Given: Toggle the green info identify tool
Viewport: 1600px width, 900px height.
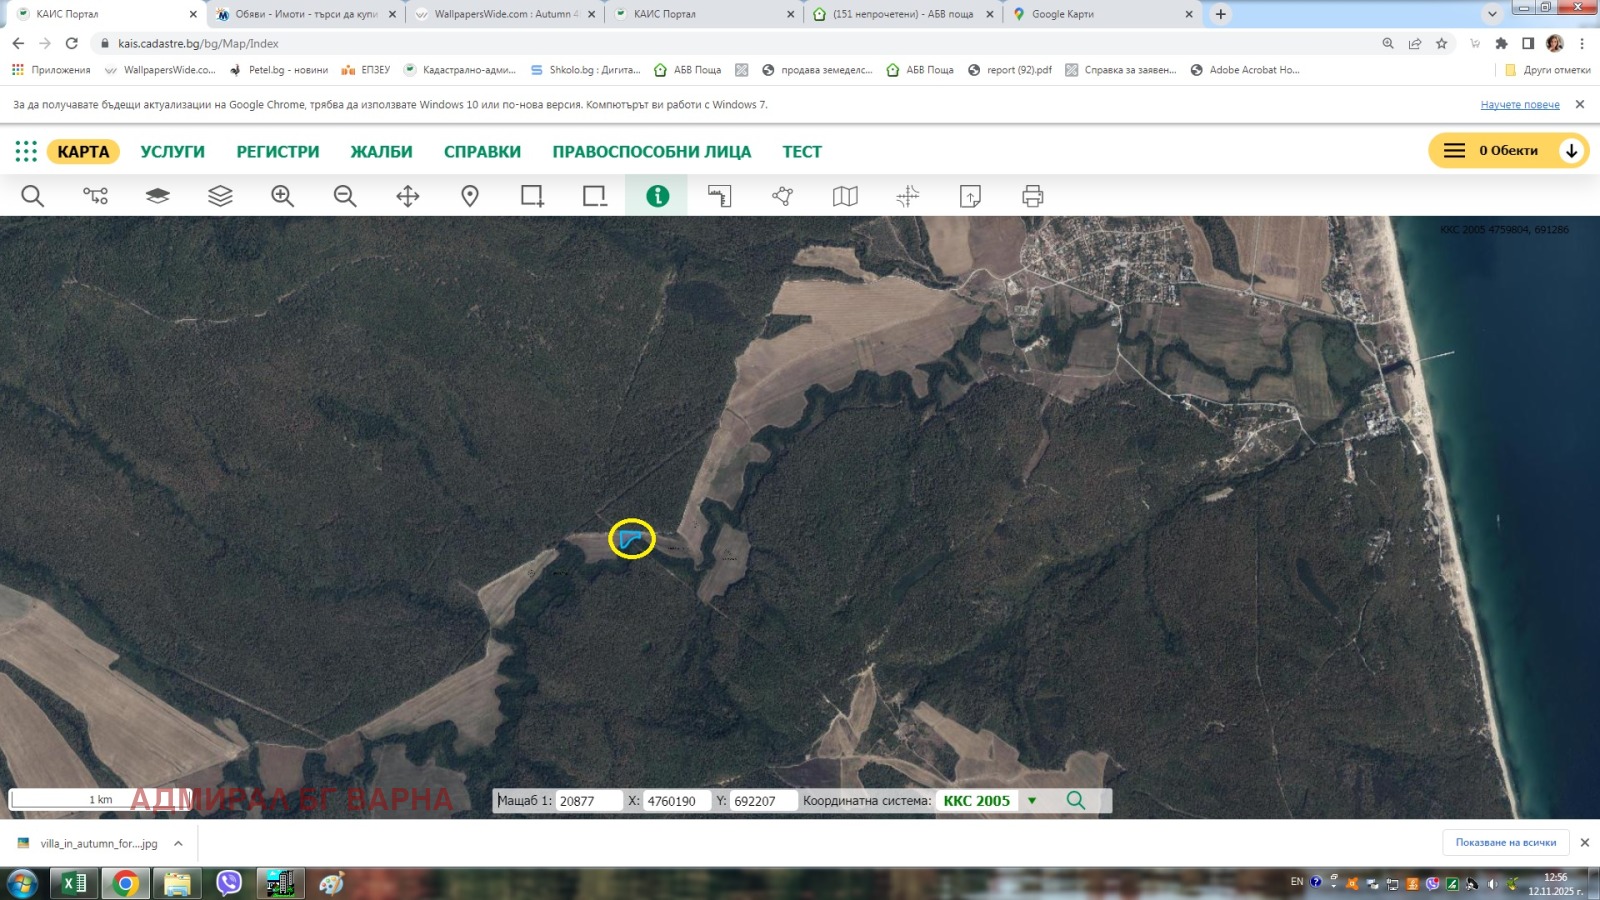Looking at the screenshot, I should point(657,196).
